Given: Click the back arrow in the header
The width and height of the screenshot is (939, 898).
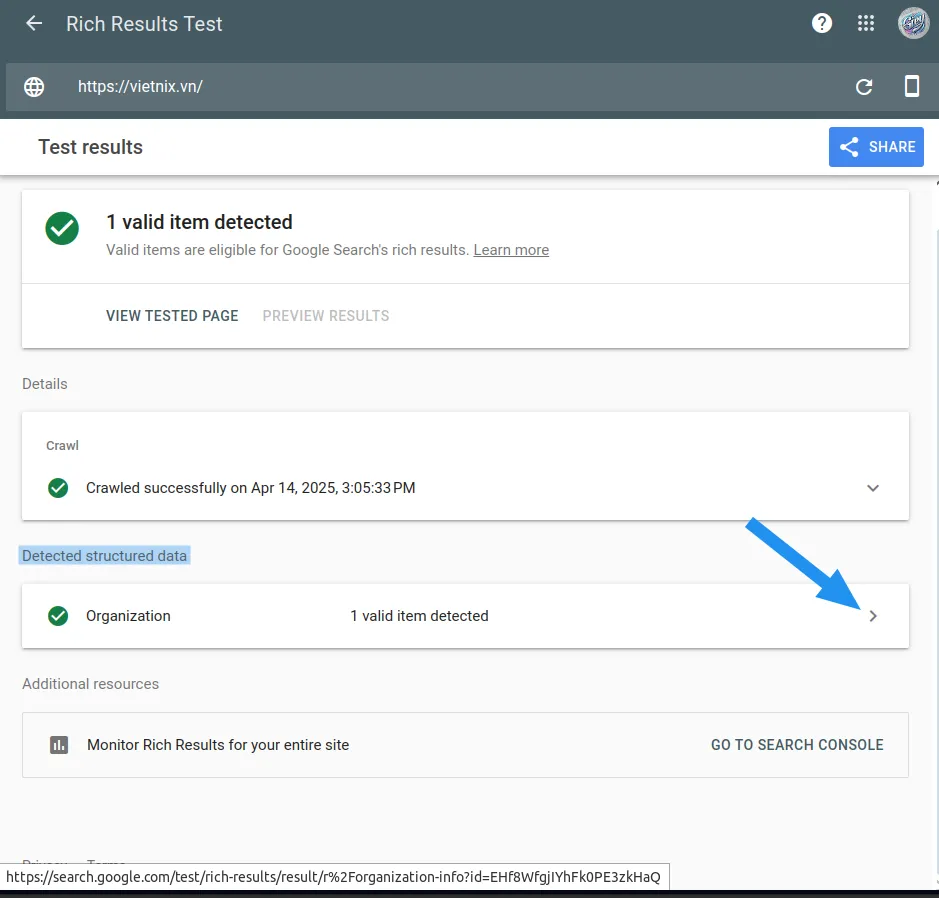Looking at the screenshot, I should 34,24.
